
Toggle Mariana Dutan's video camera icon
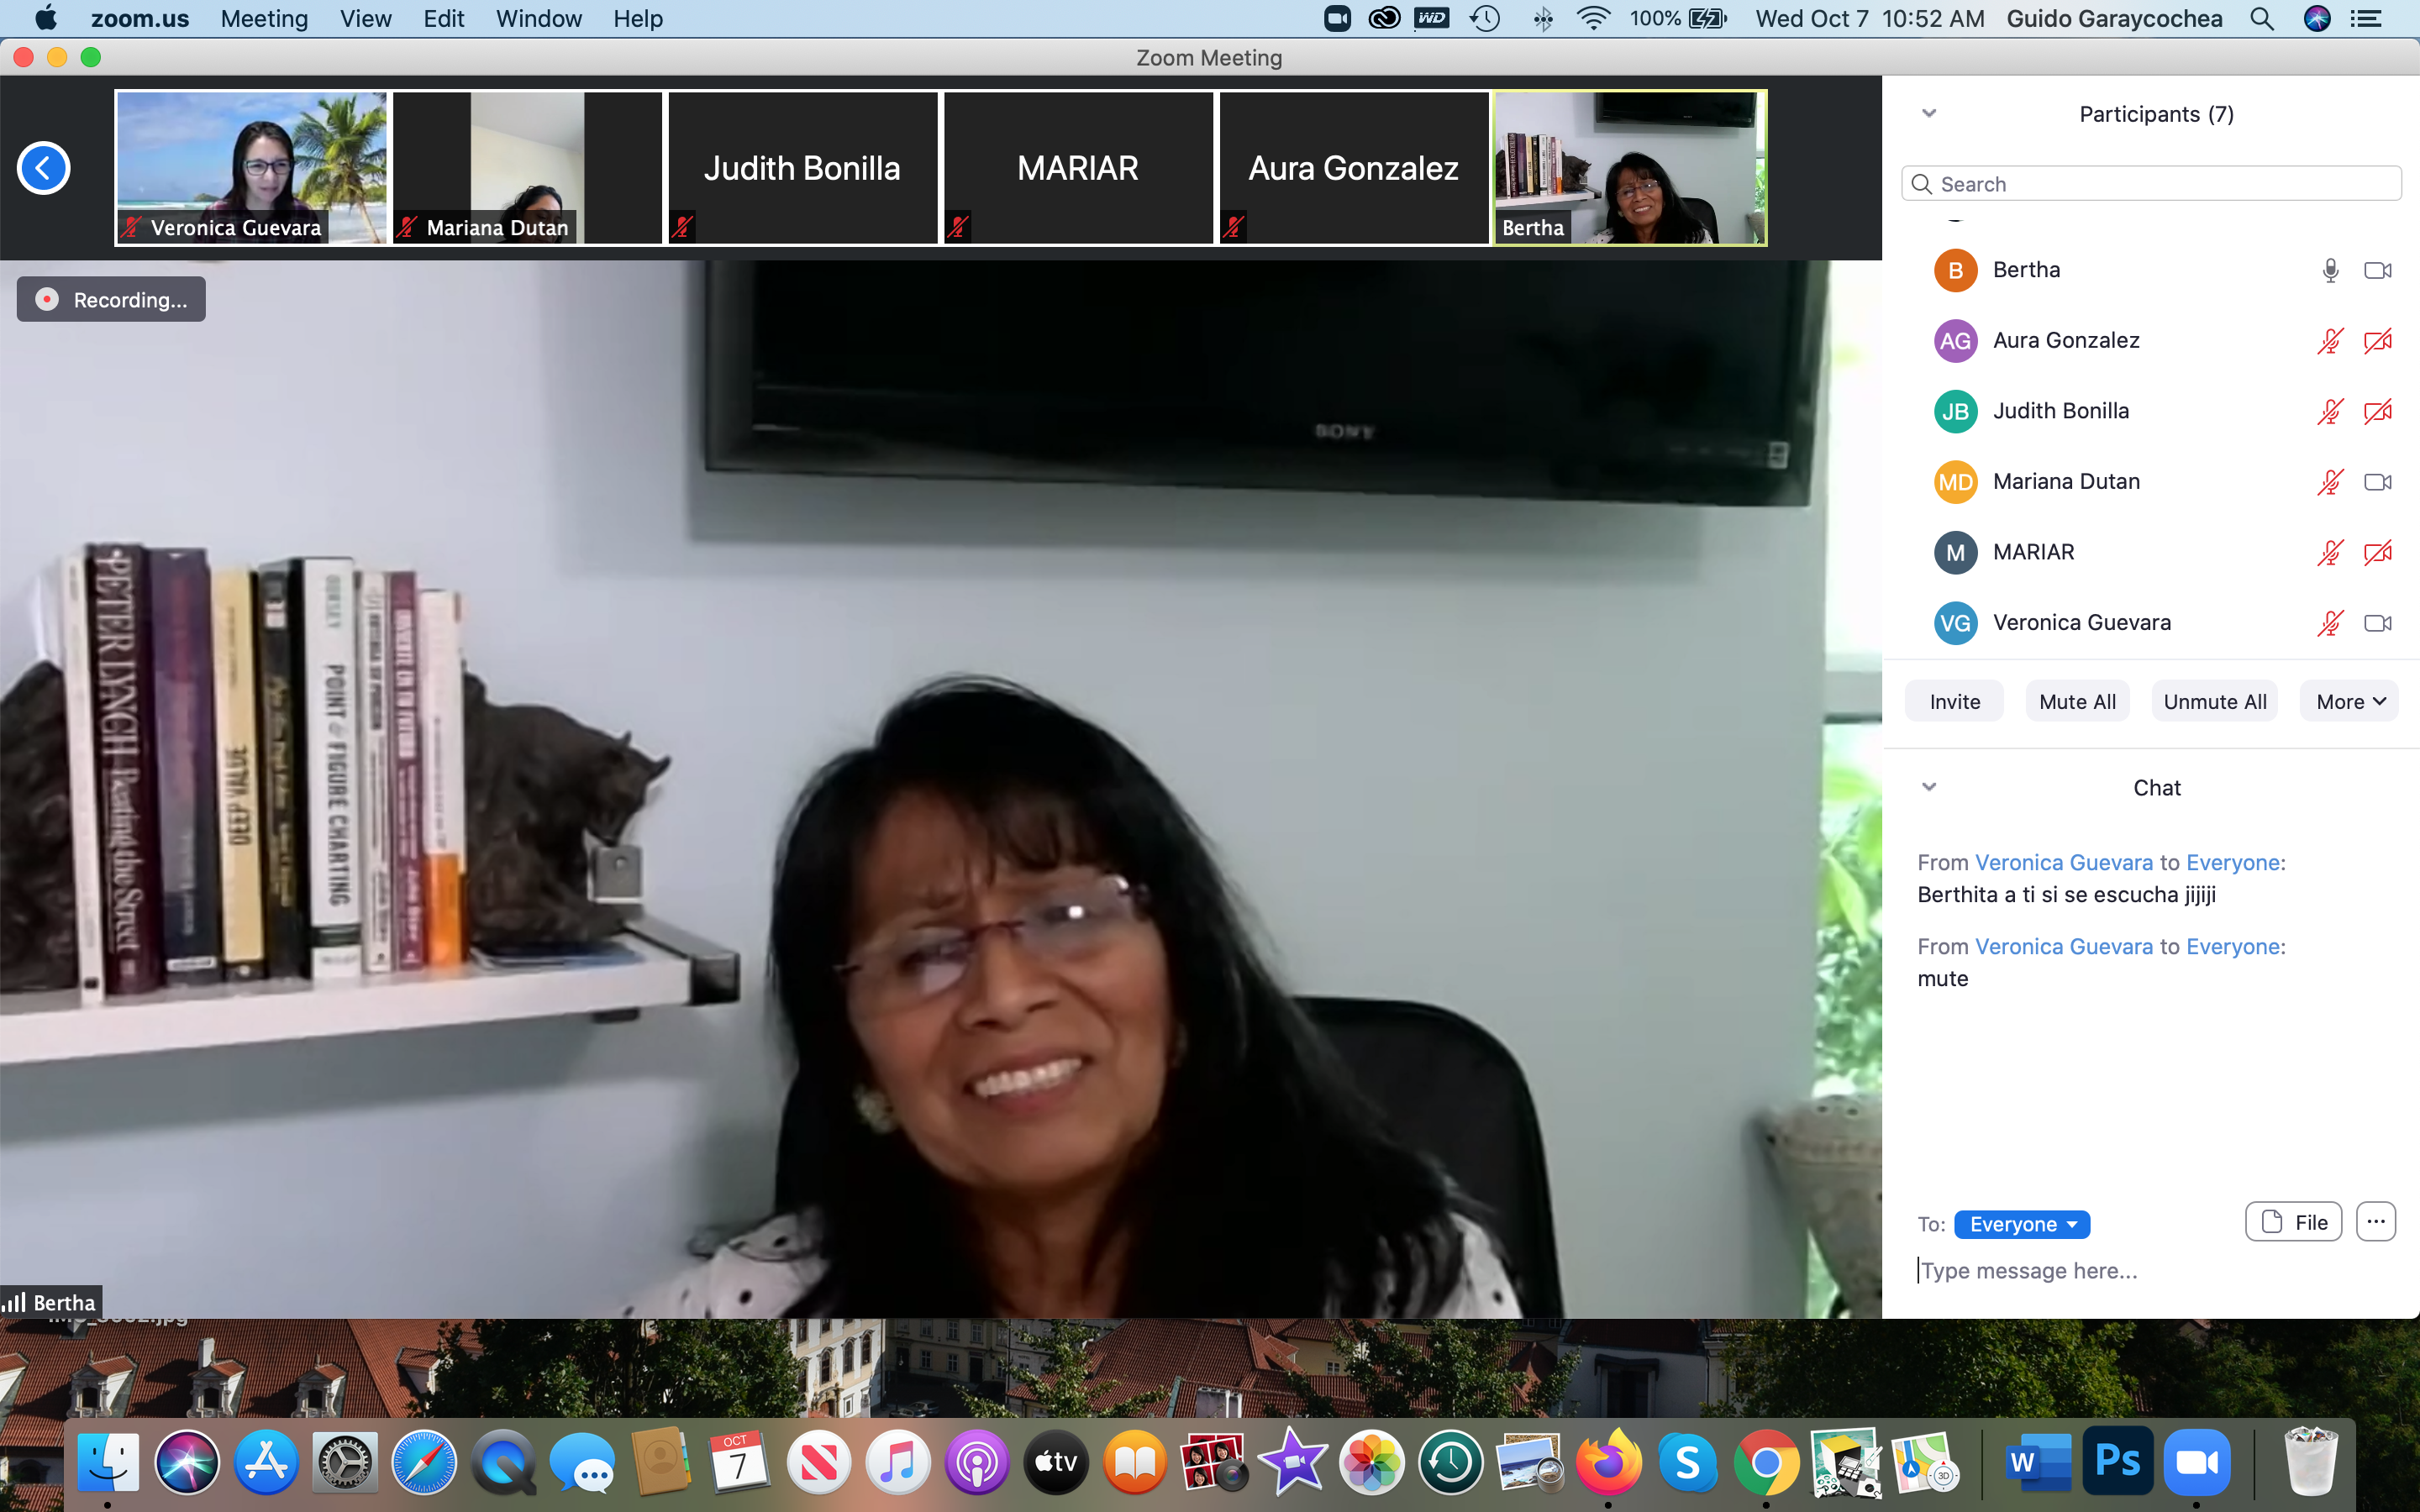[x=2377, y=482]
